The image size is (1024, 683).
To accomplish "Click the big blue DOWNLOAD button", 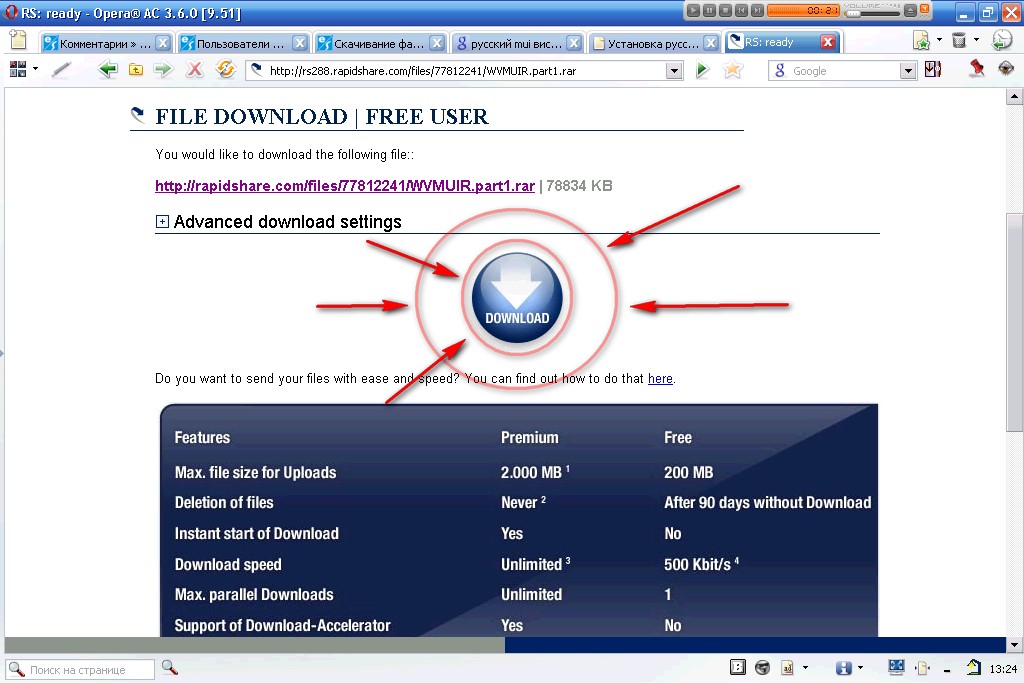I will click(517, 298).
